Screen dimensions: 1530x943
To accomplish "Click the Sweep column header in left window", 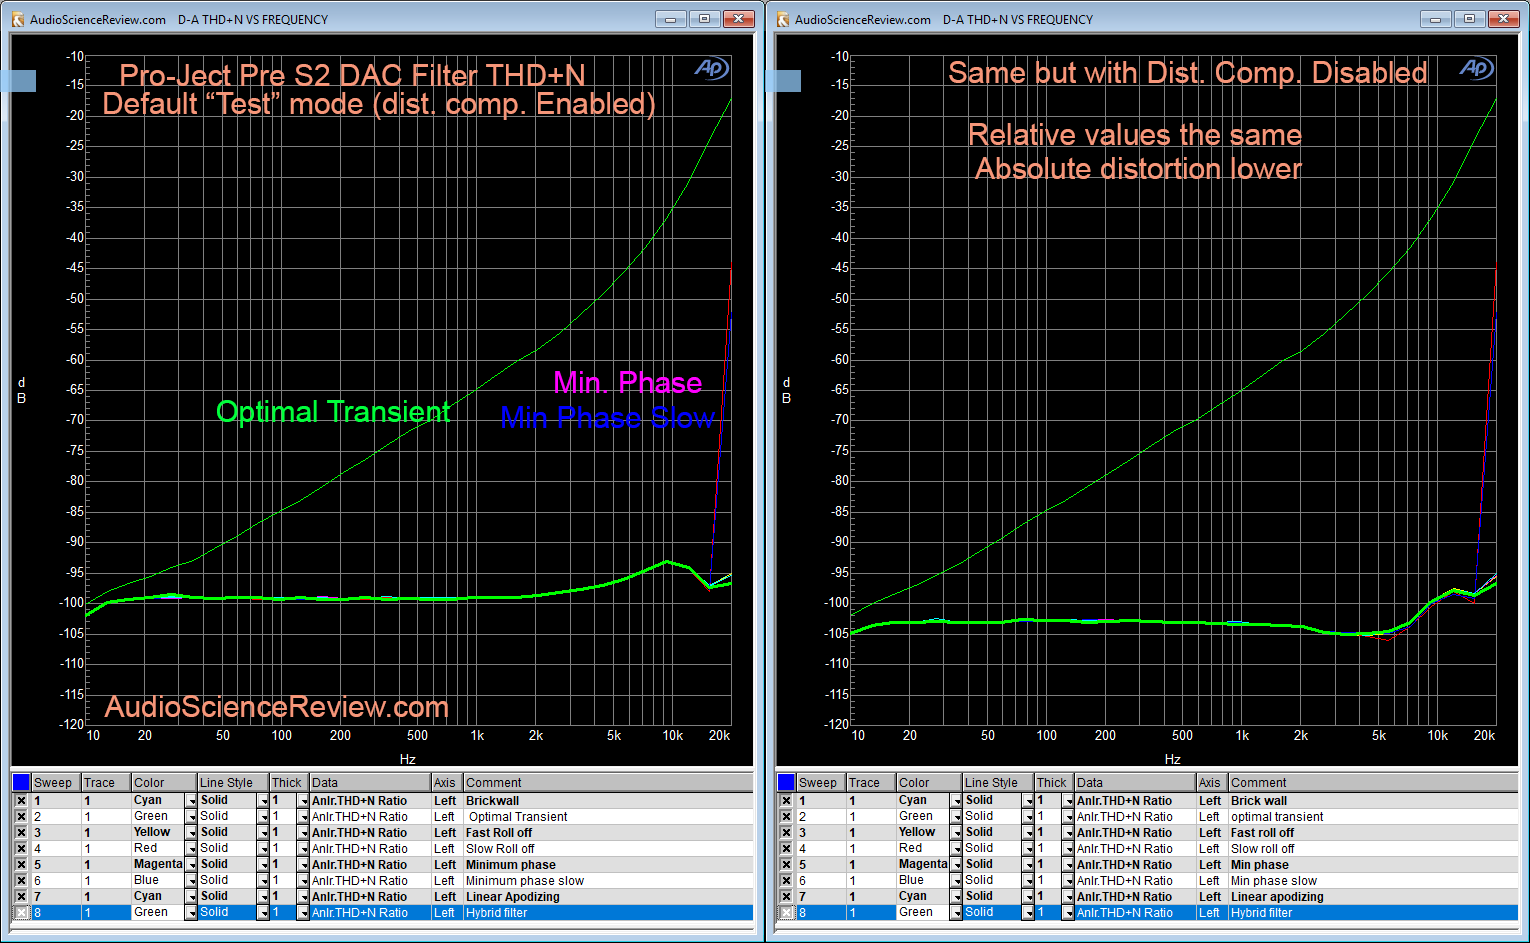I will (56, 783).
